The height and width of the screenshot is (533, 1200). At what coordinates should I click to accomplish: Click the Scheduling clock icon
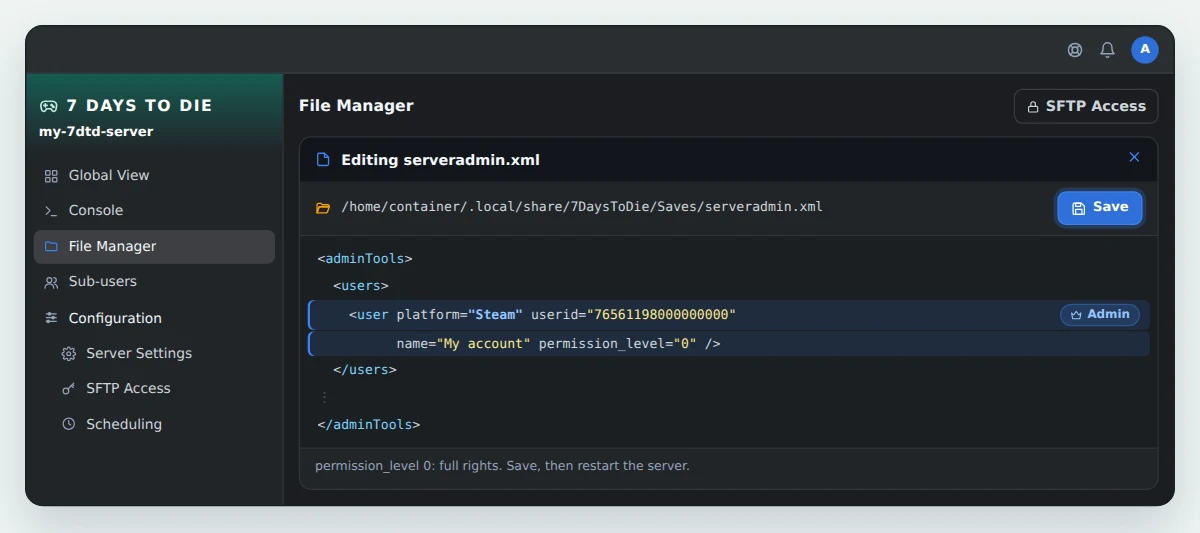[69, 424]
